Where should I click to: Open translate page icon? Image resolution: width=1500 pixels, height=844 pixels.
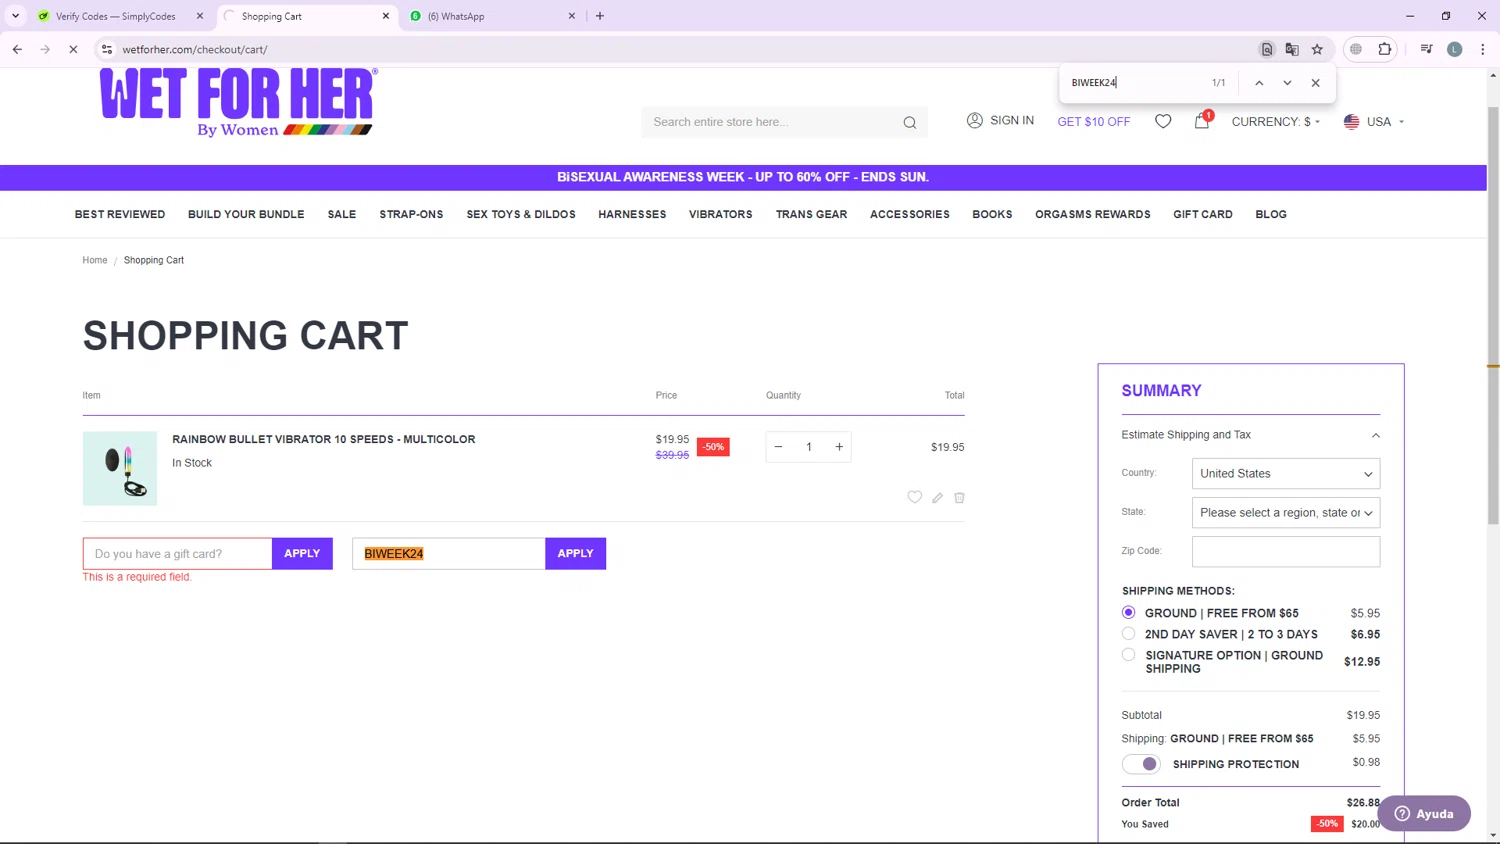[x=1292, y=49]
